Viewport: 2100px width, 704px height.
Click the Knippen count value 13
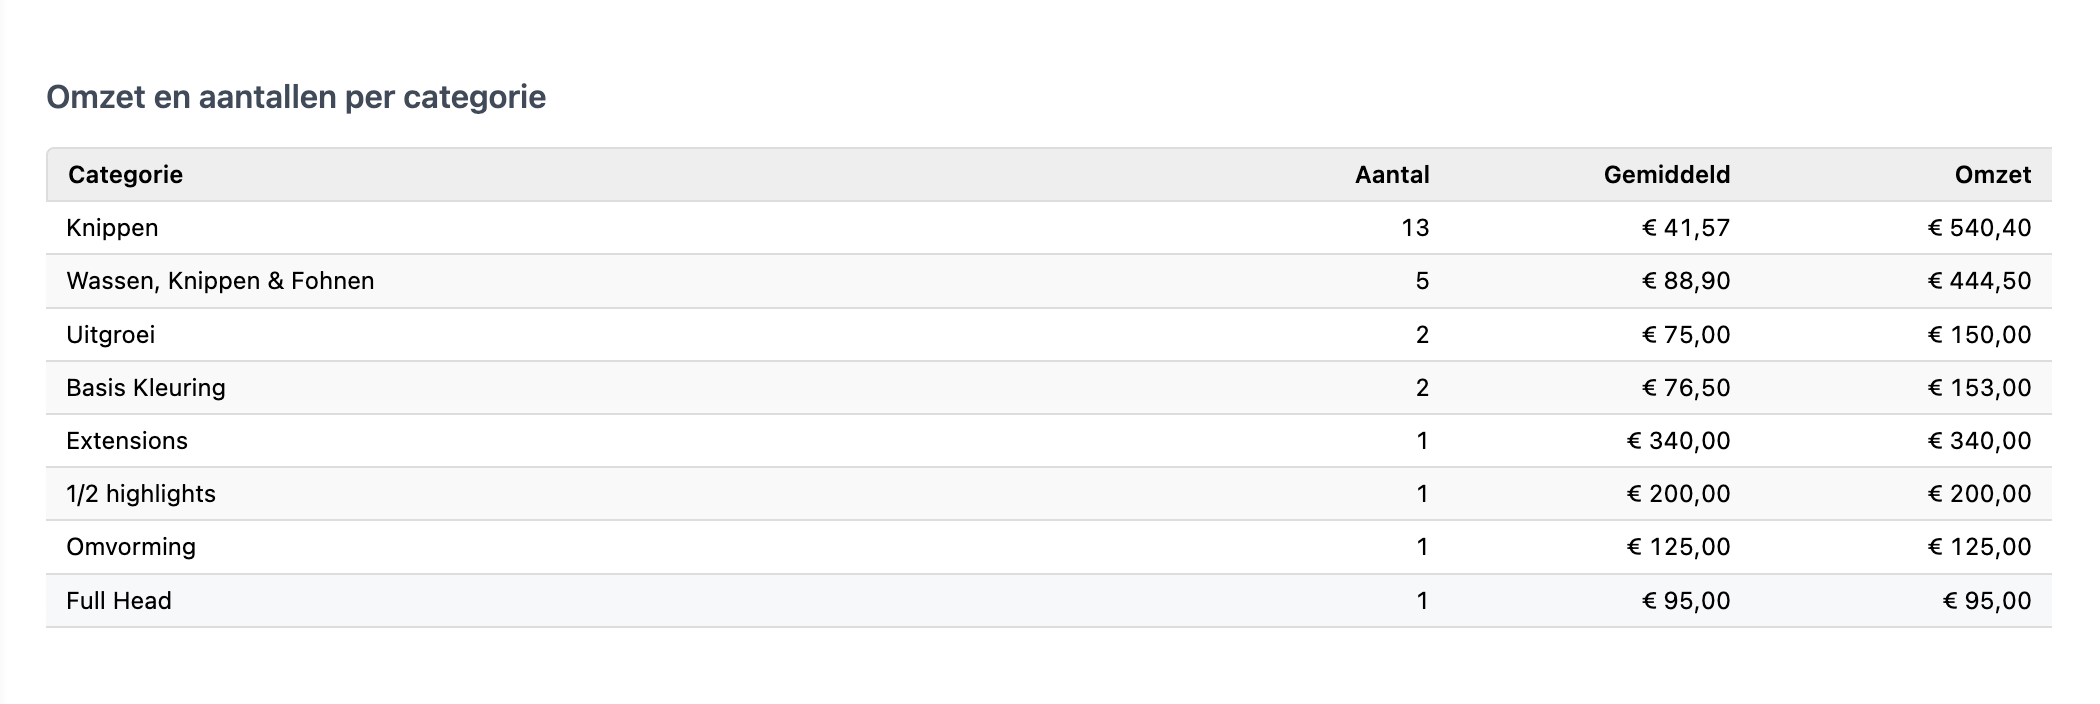coord(1415,228)
